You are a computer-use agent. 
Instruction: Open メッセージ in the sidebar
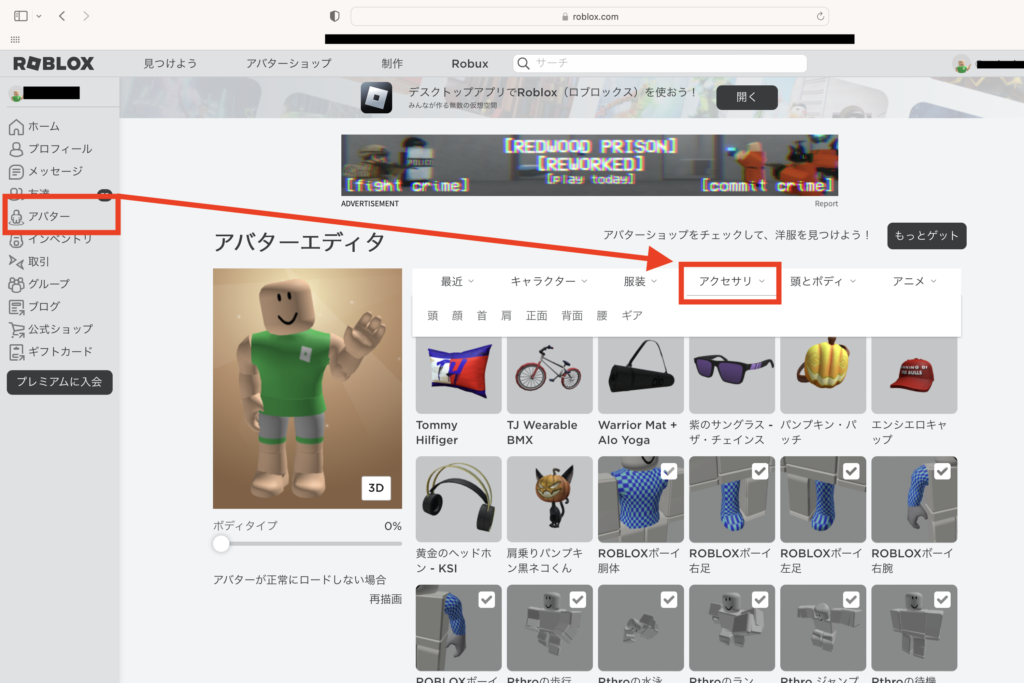coord(46,171)
